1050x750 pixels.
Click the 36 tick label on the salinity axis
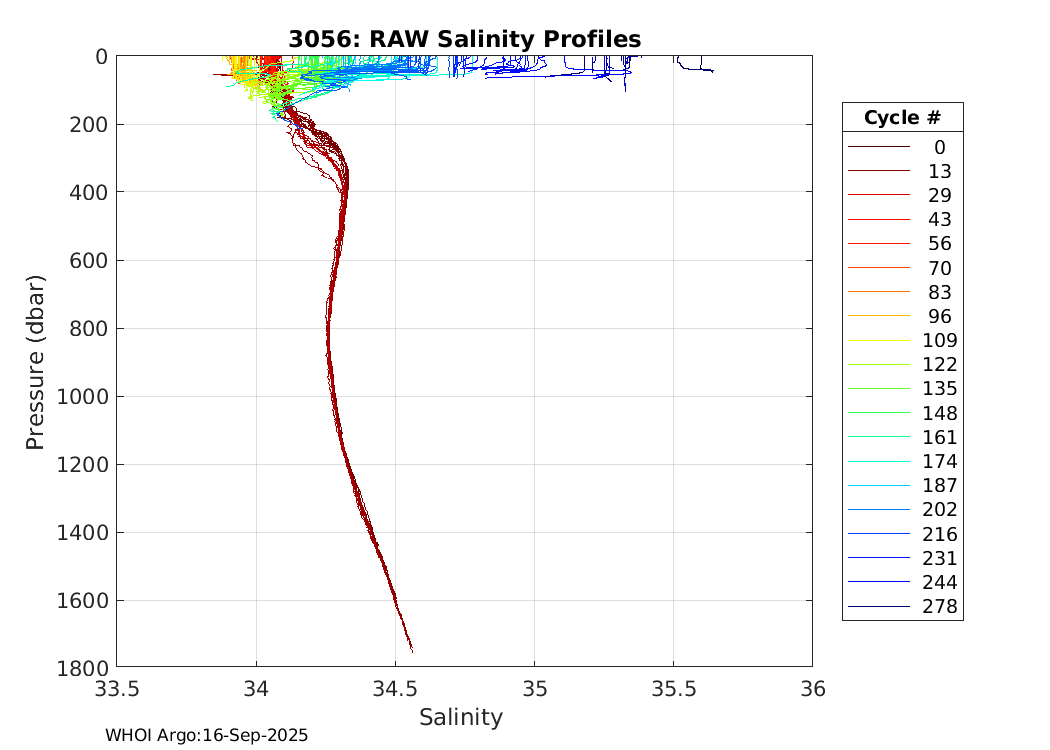click(x=812, y=689)
